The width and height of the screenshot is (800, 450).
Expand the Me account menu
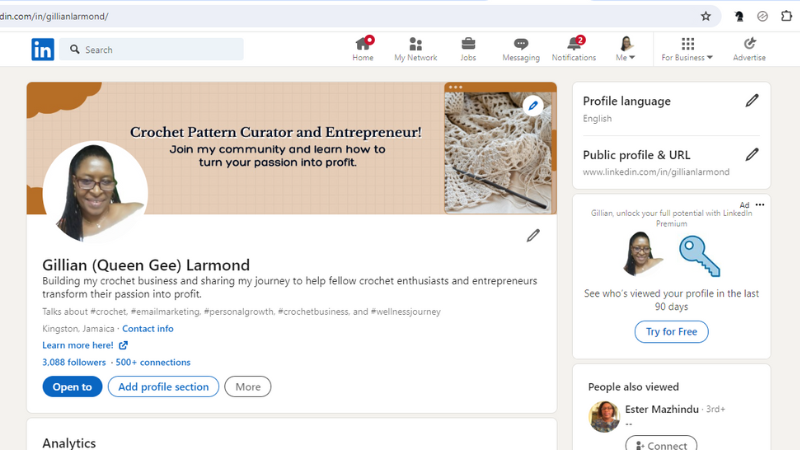click(626, 49)
